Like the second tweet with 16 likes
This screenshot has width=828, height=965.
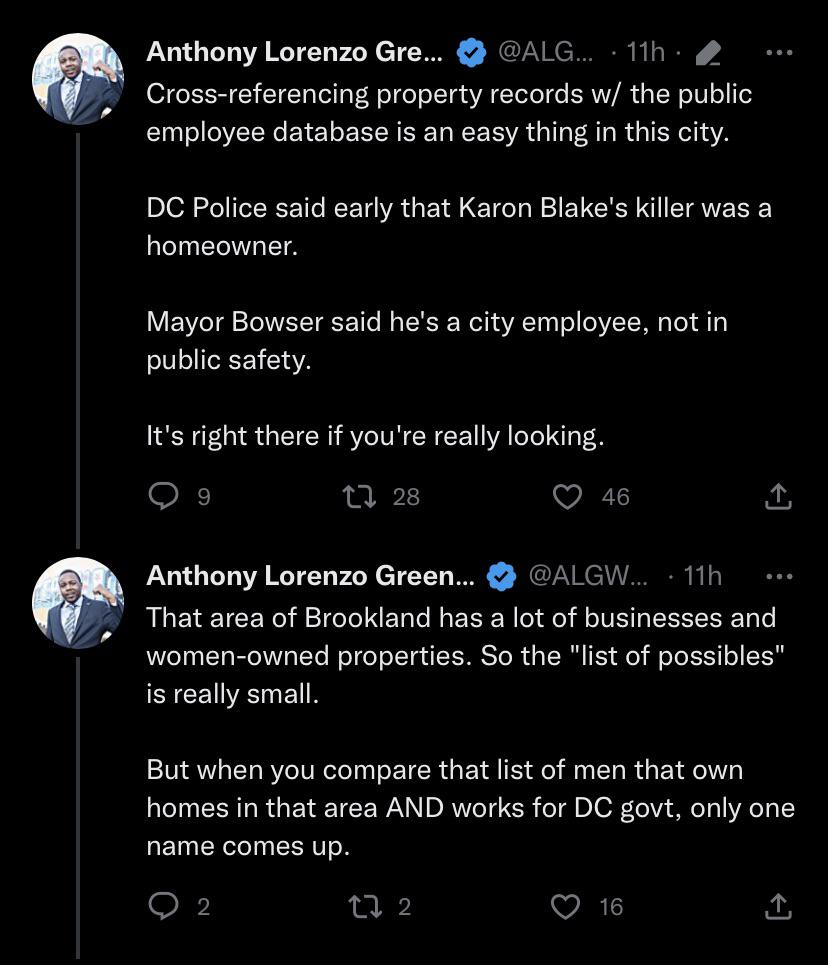click(567, 906)
